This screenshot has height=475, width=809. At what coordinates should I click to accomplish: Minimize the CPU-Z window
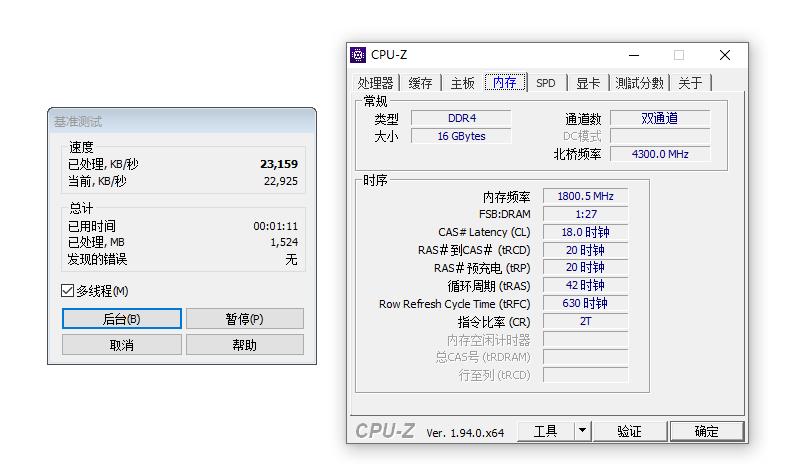click(634, 55)
